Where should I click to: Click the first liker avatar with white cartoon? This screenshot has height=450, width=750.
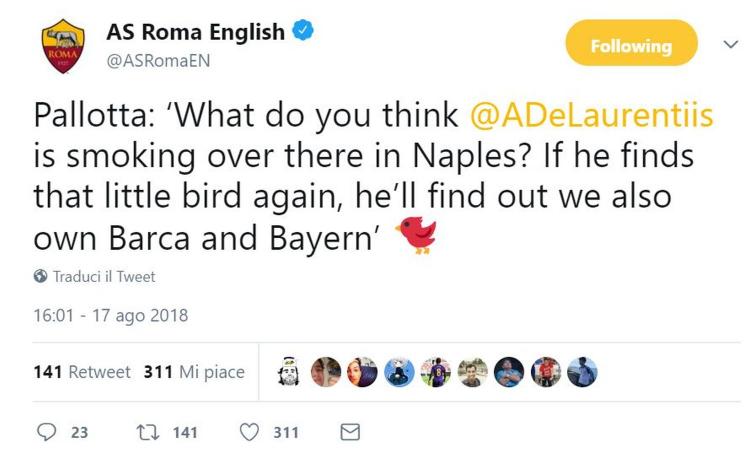tap(290, 371)
